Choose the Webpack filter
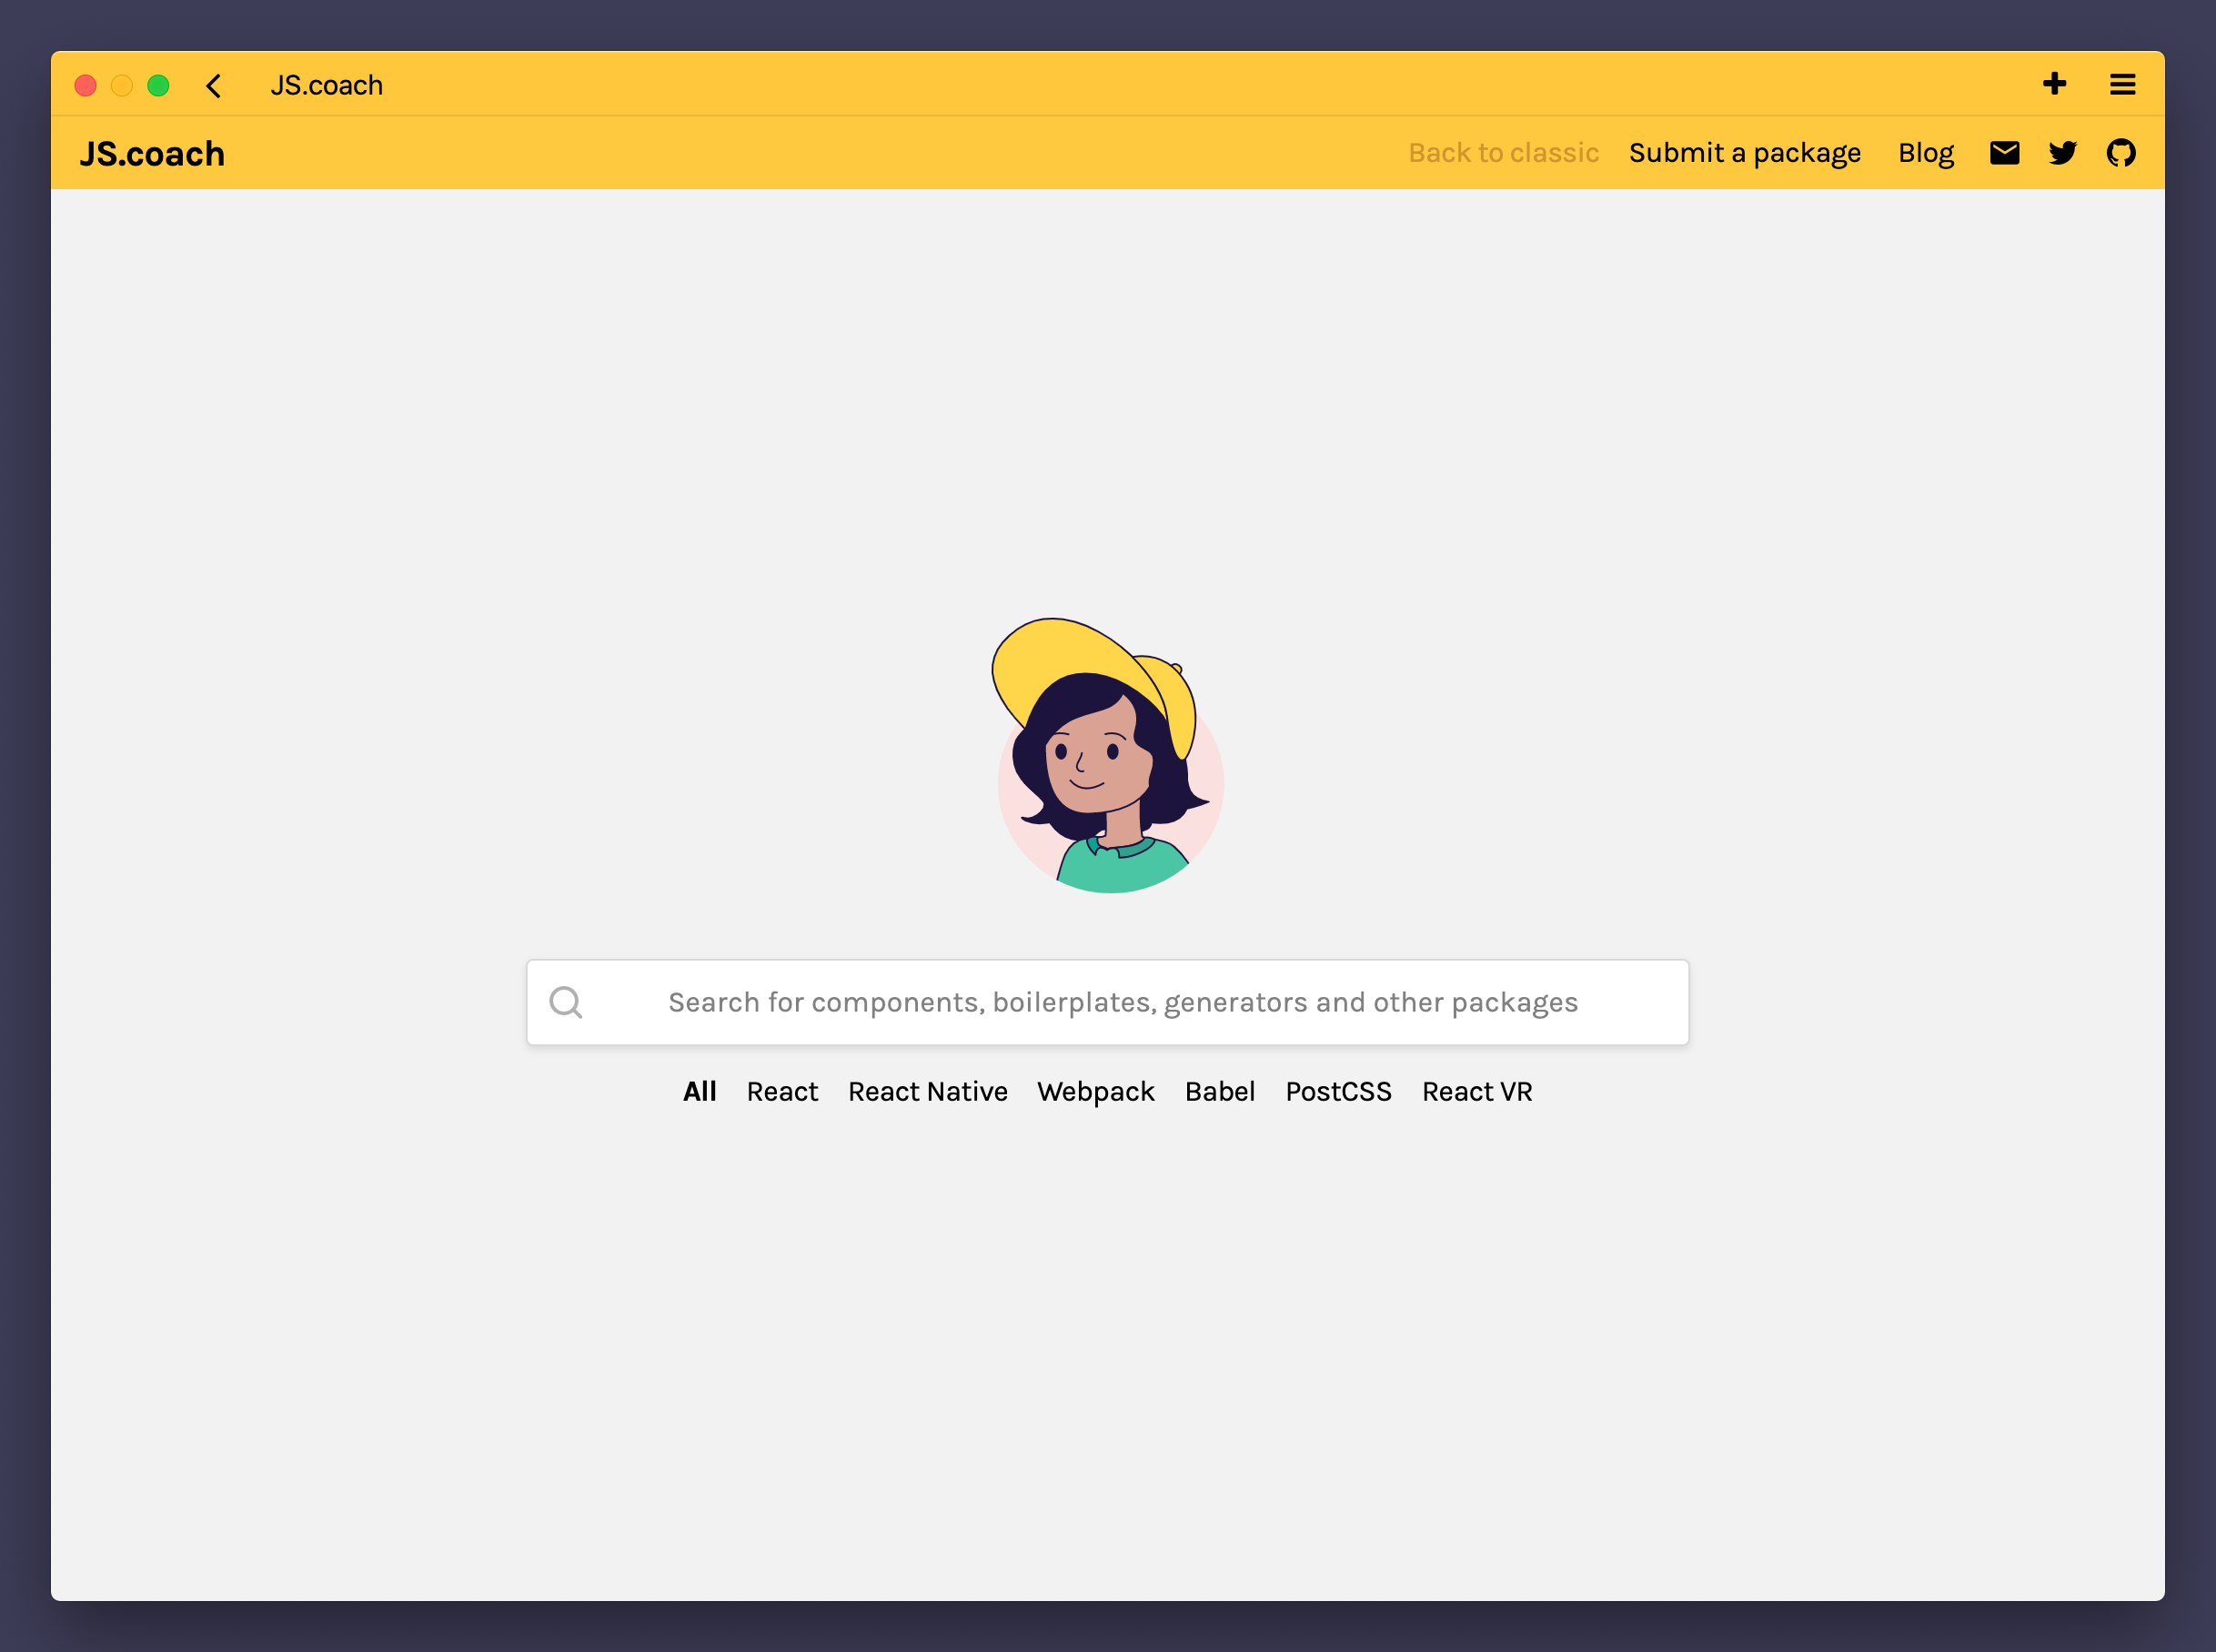 pyautogui.click(x=1095, y=1091)
